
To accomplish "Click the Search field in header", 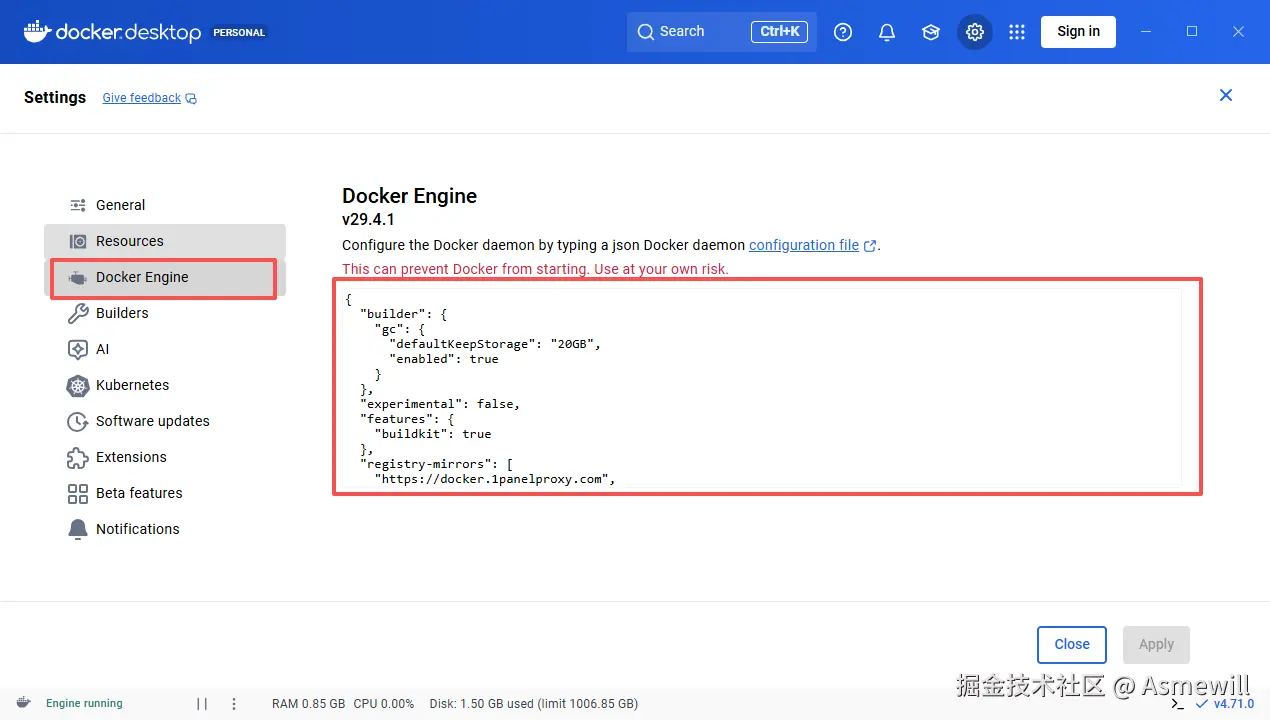I will 722,31.
